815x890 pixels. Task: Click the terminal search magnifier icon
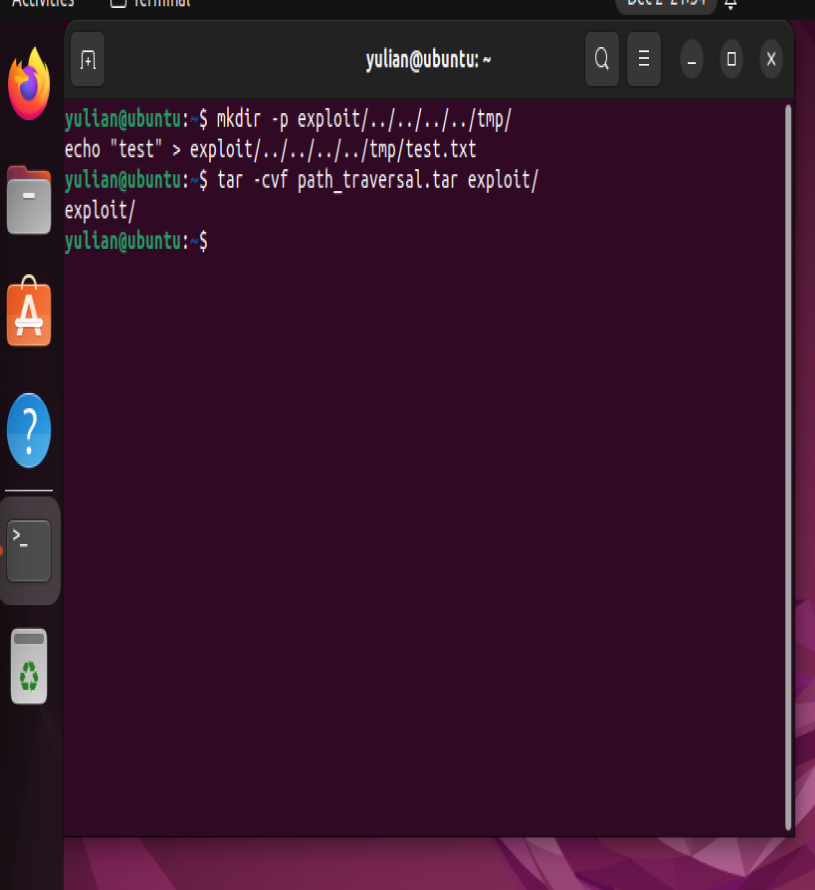pos(602,59)
